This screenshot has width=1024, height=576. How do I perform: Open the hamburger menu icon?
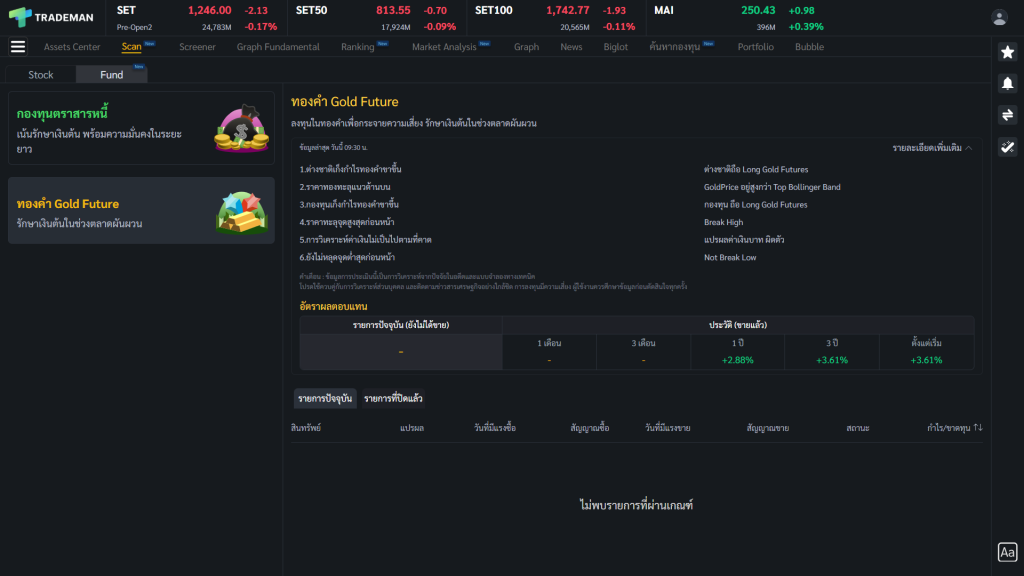pyautogui.click(x=18, y=47)
